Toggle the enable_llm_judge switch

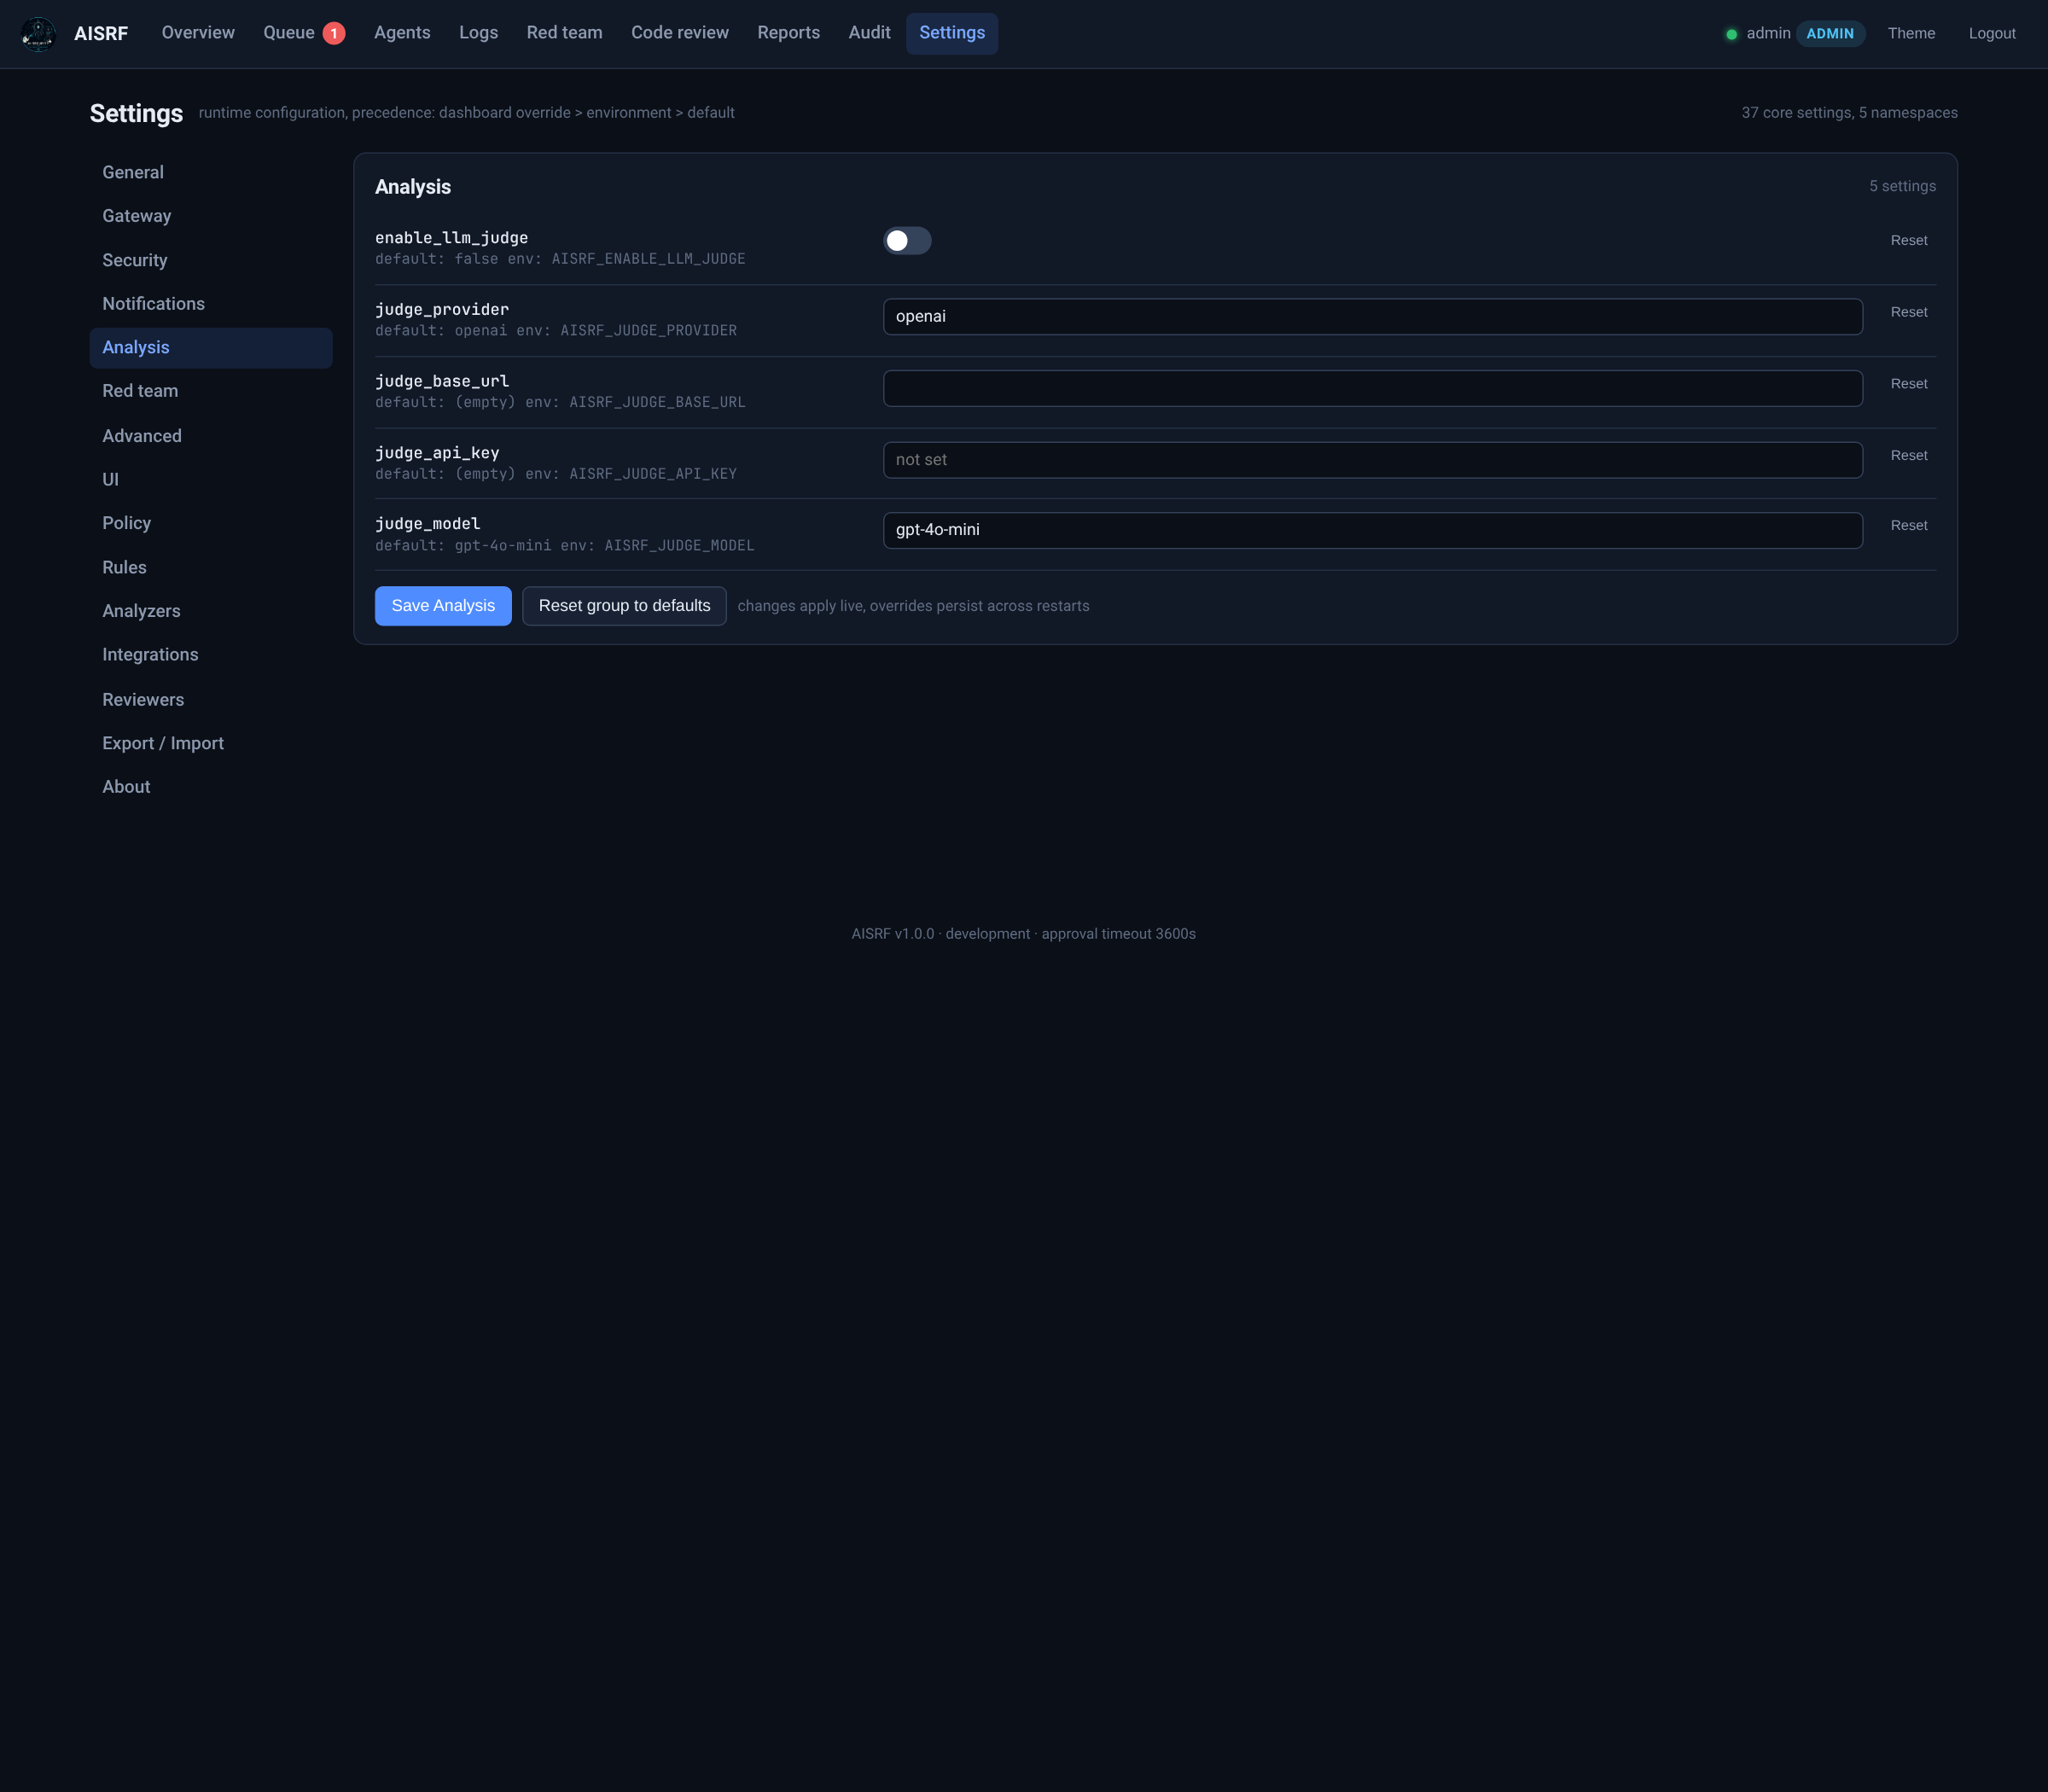907,241
